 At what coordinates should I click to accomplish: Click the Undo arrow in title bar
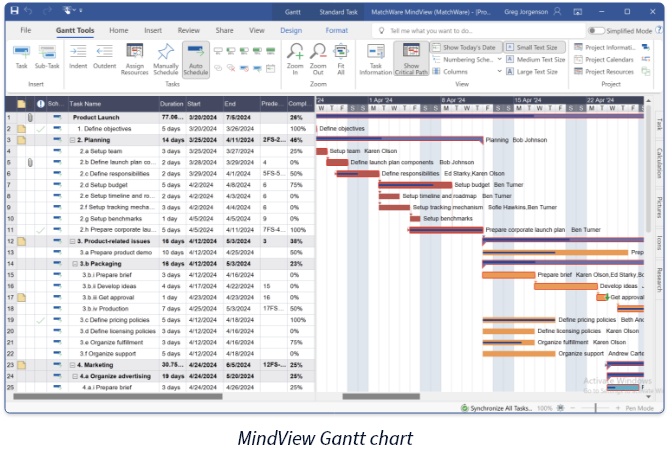click(x=28, y=11)
